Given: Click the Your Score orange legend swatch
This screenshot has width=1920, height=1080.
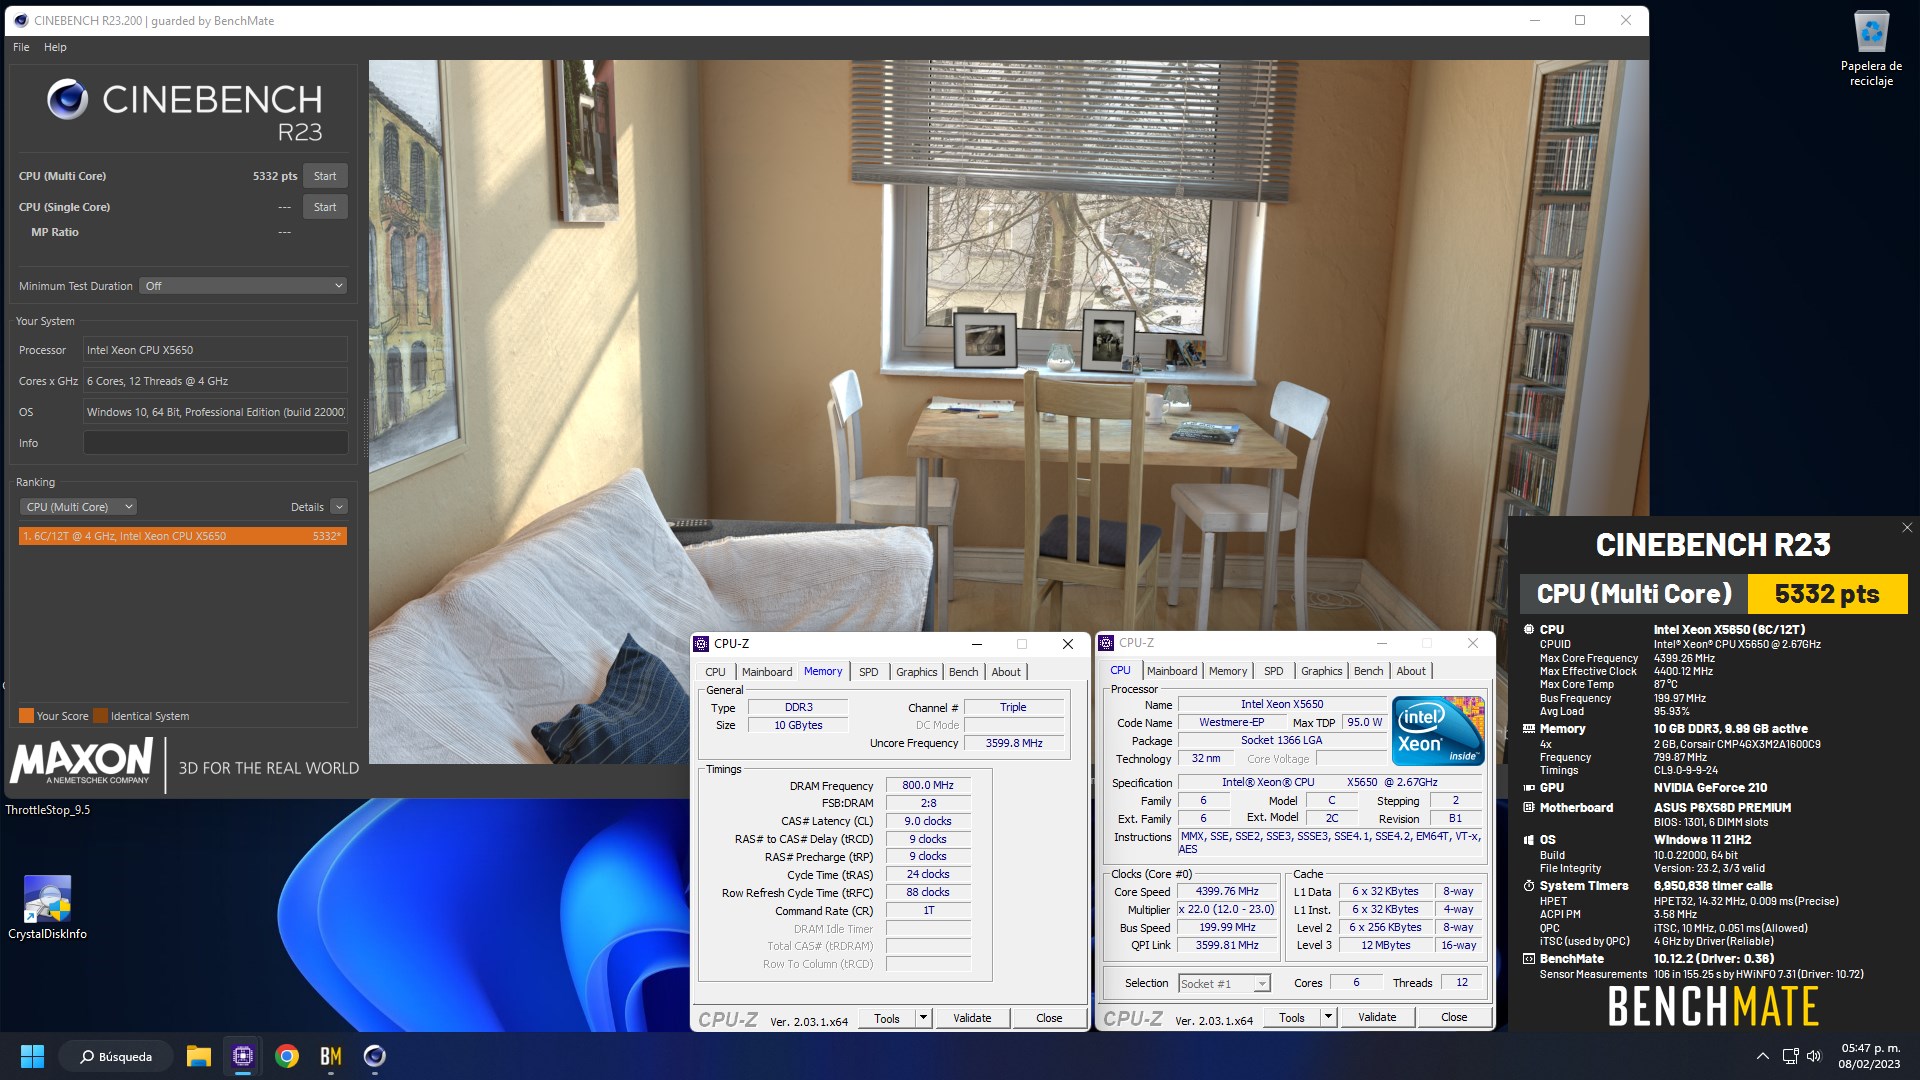Looking at the screenshot, I should (26, 716).
